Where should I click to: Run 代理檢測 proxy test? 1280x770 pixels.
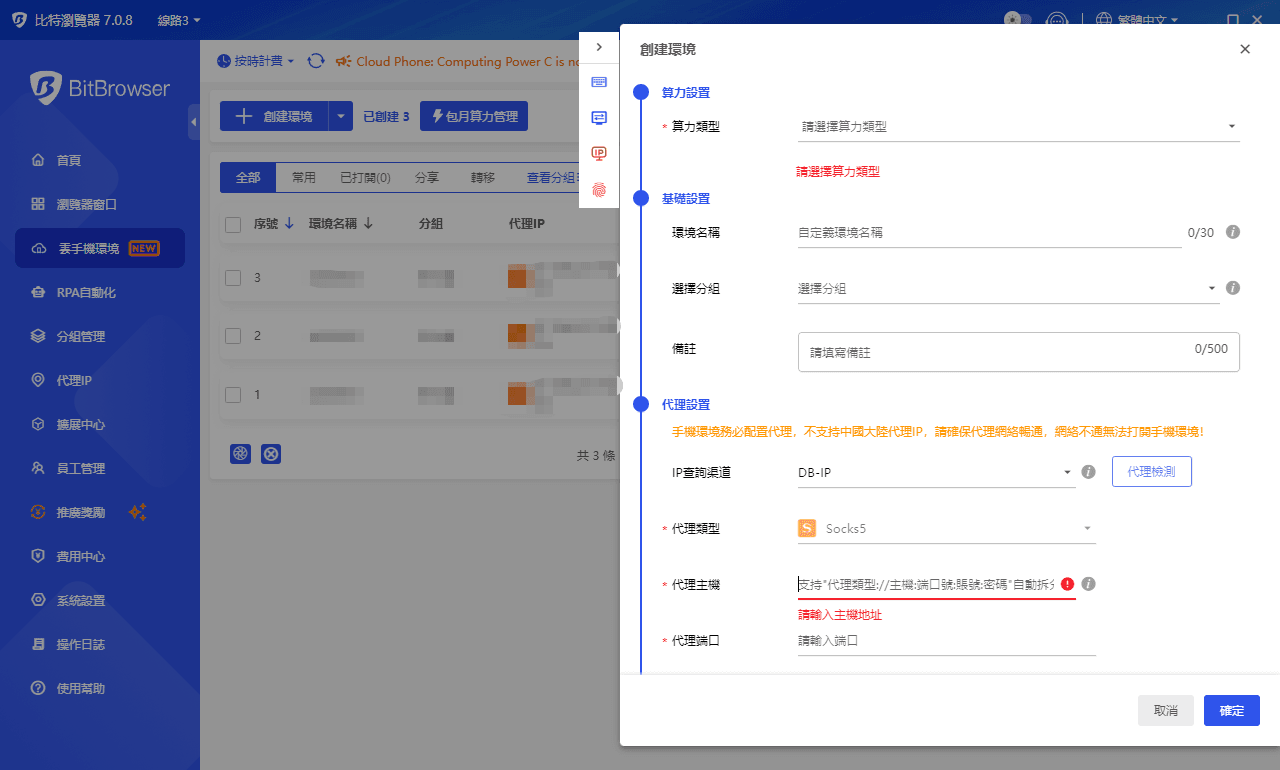click(x=1151, y=471)
